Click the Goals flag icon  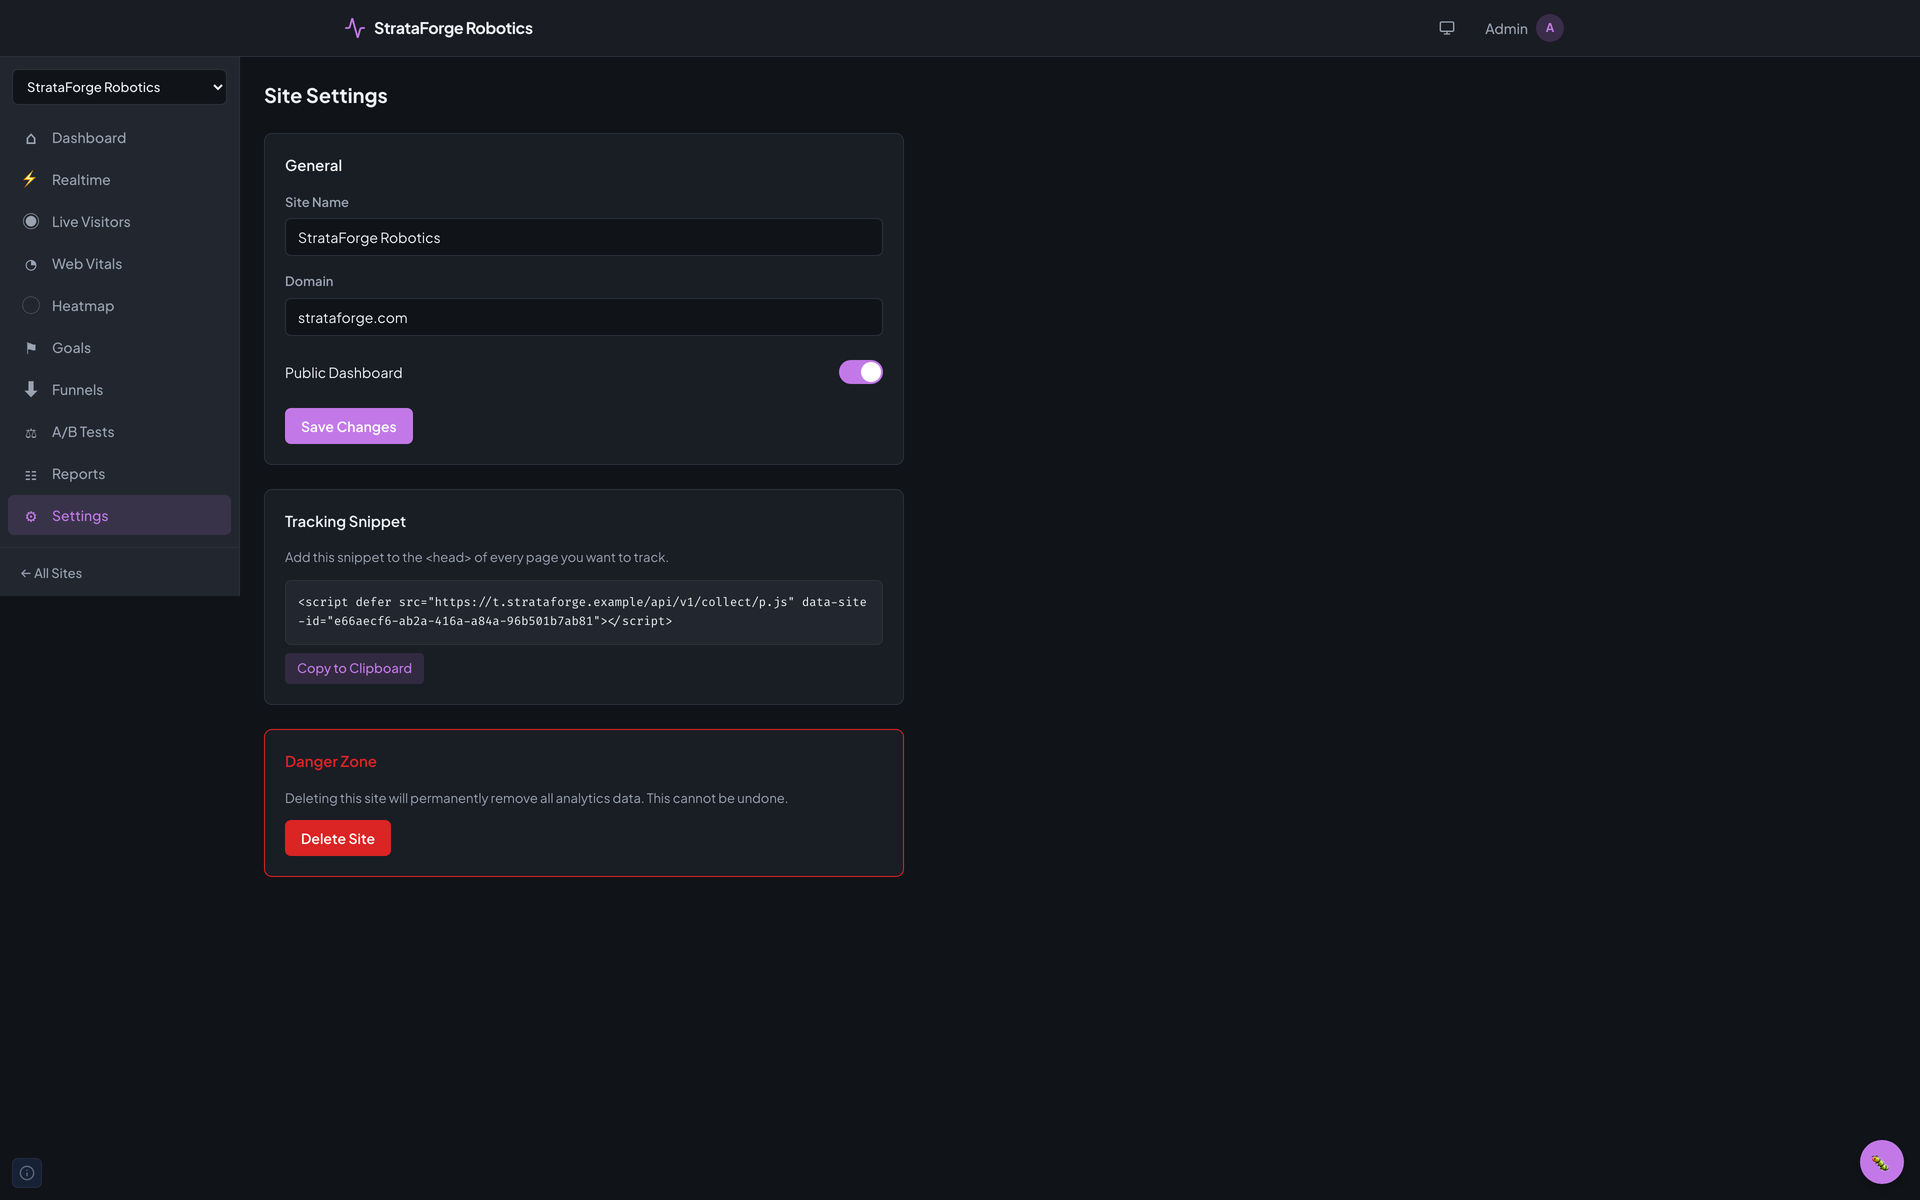[x=31, y=348]
